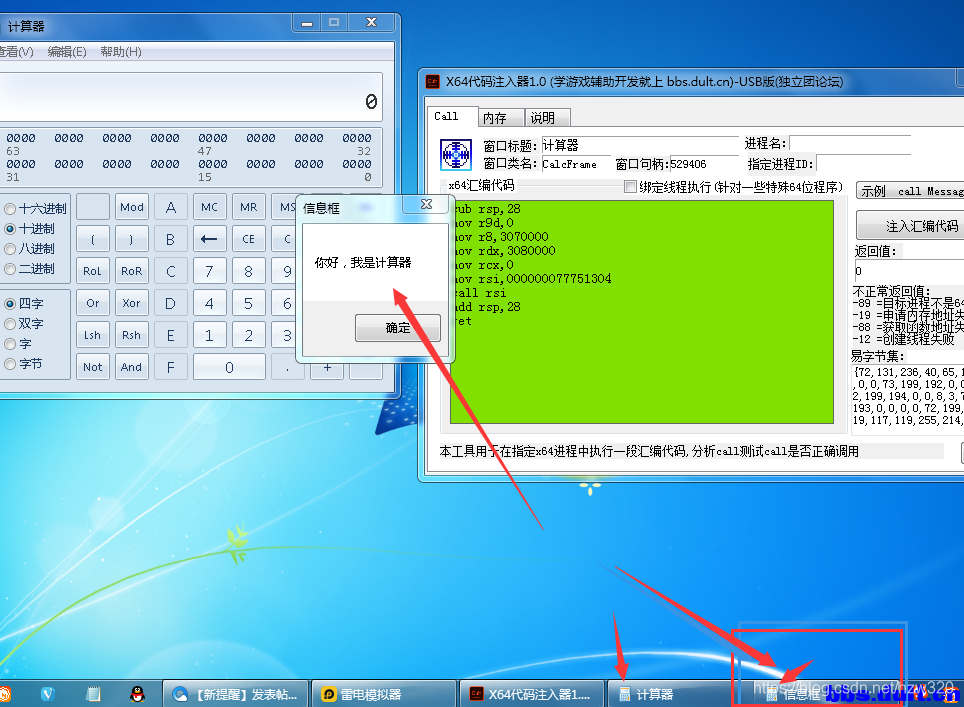Click the 窗口句柄 529406 field

tap(704, 164)
